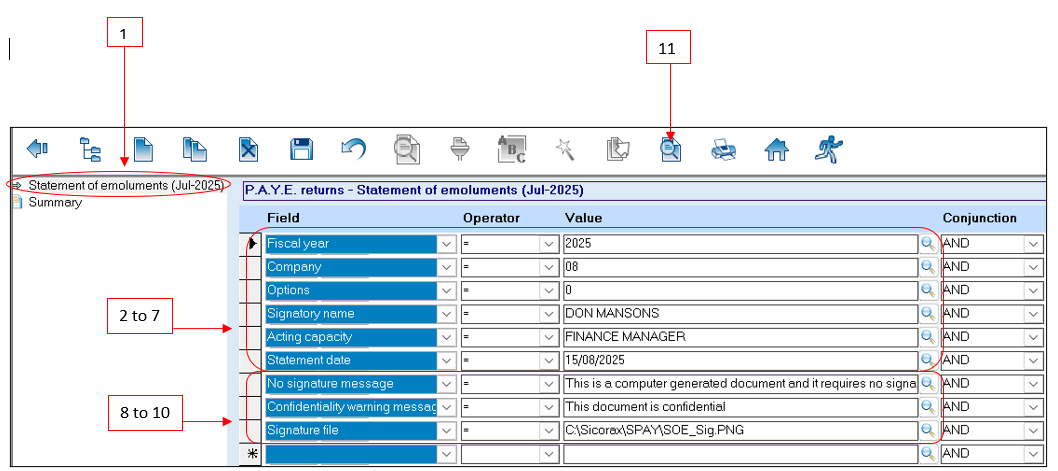This screenshot has width=1058, height=471.
Task: Open the field dropdown on the blank new row
Action: point(447,454)
